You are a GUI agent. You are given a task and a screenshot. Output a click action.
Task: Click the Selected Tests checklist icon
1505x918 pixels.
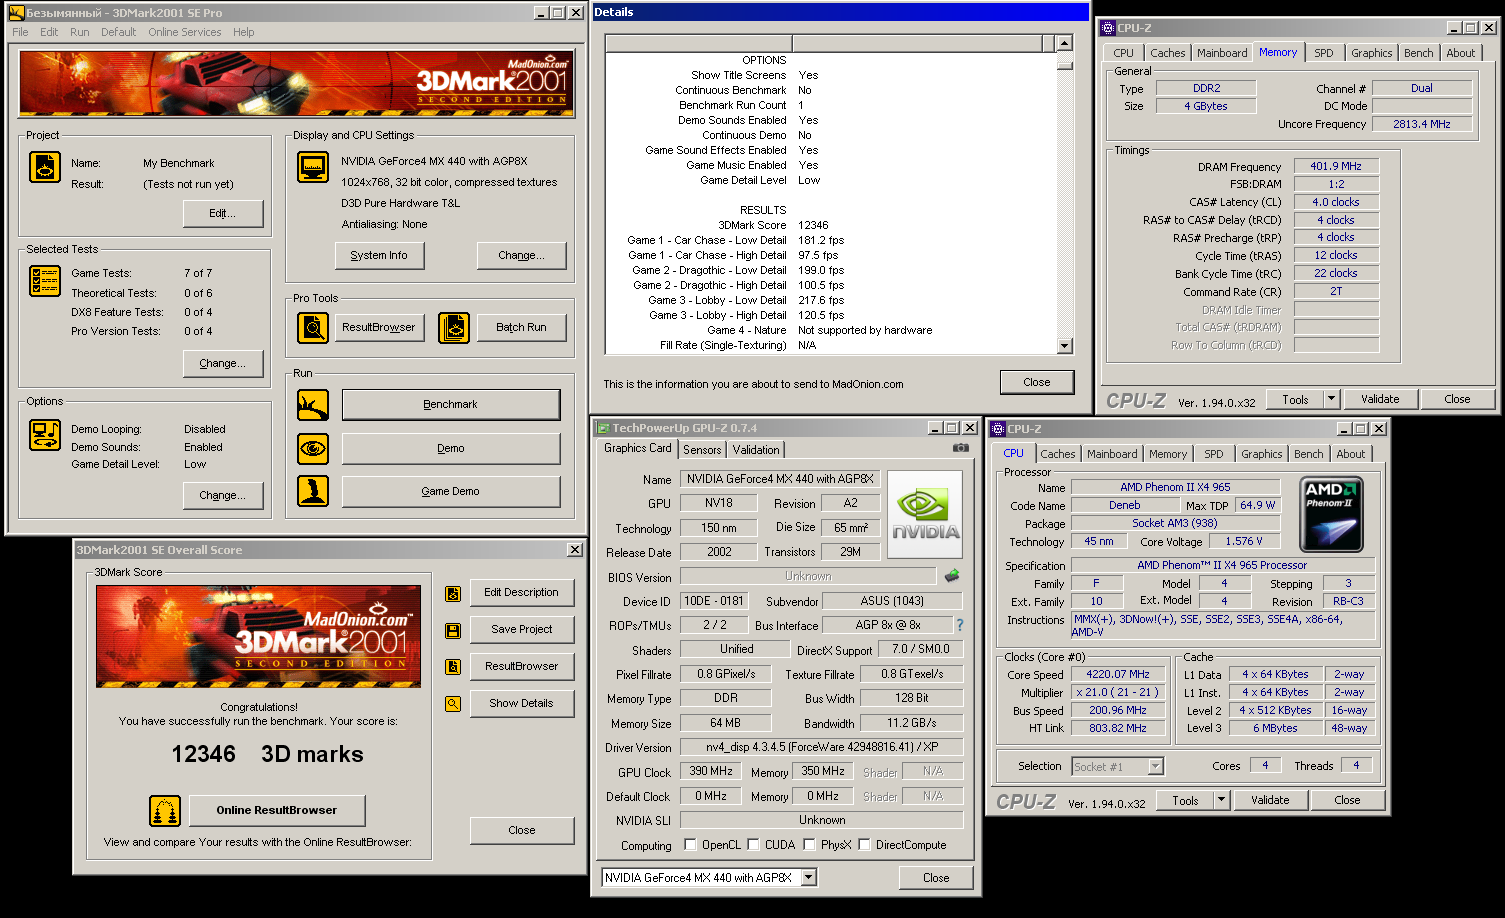tap(45, 281)
